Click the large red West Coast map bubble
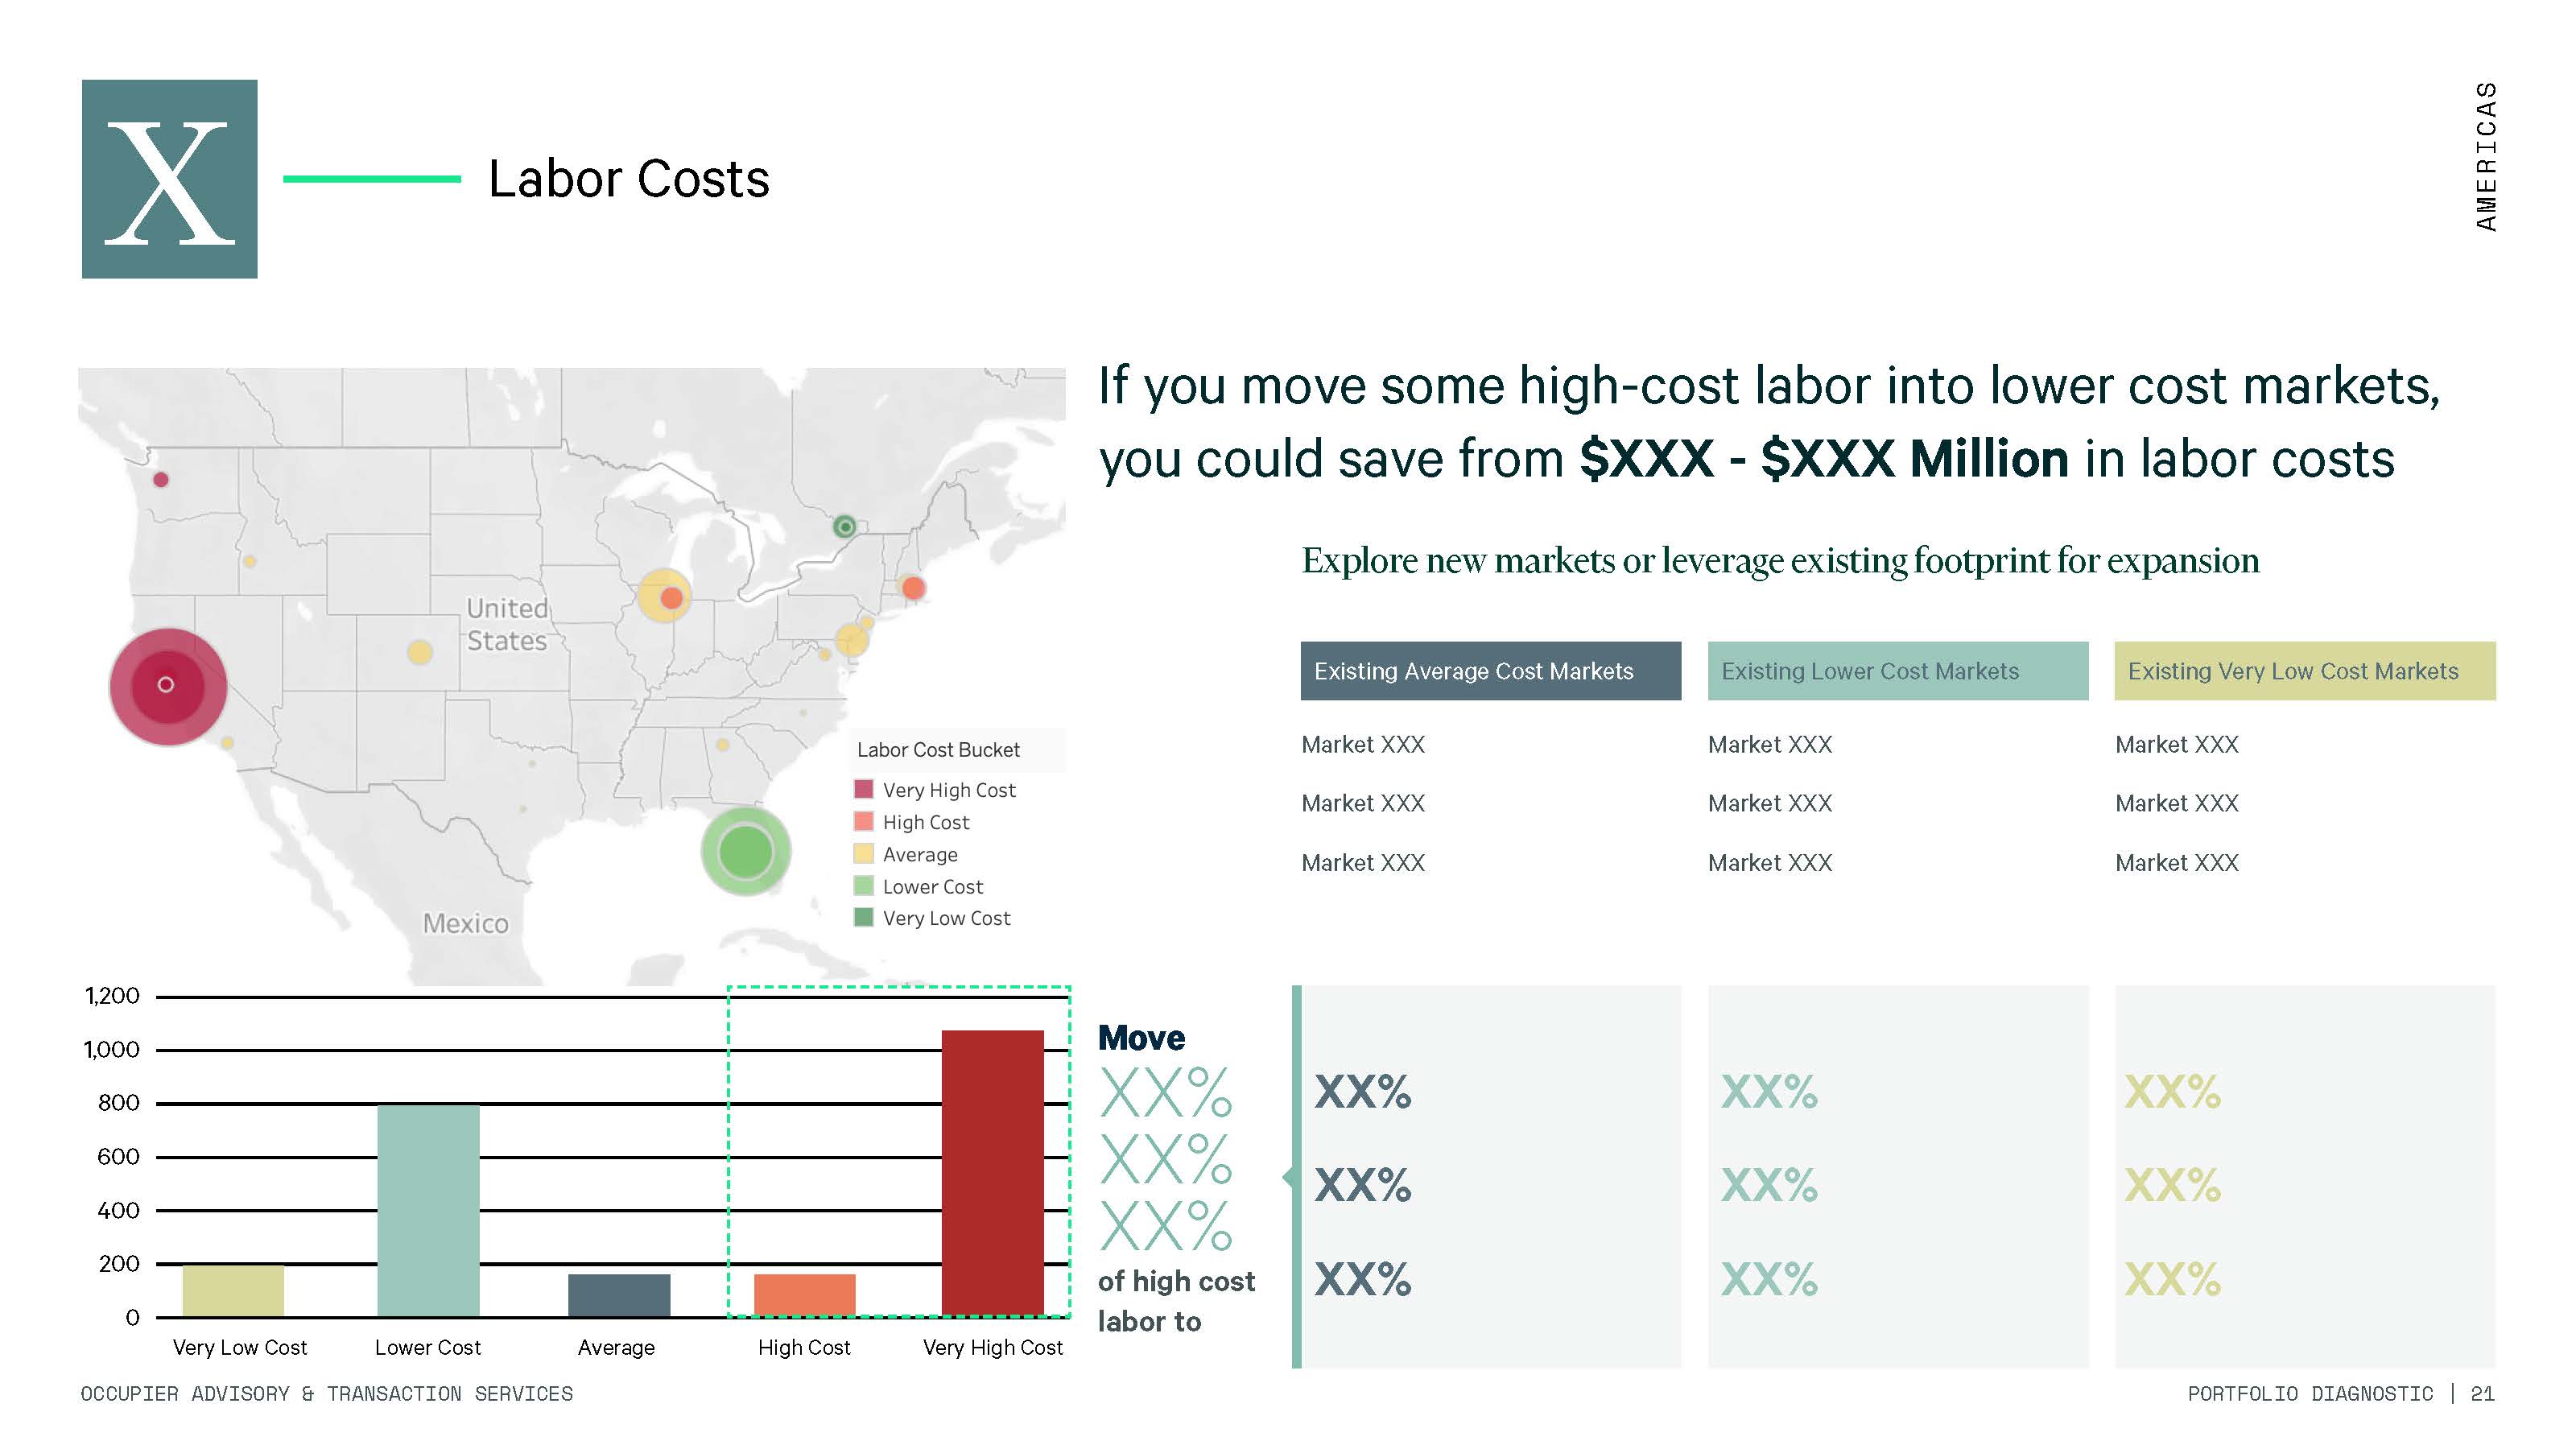The image size is (2576, 1449). [x=168, y=686]
